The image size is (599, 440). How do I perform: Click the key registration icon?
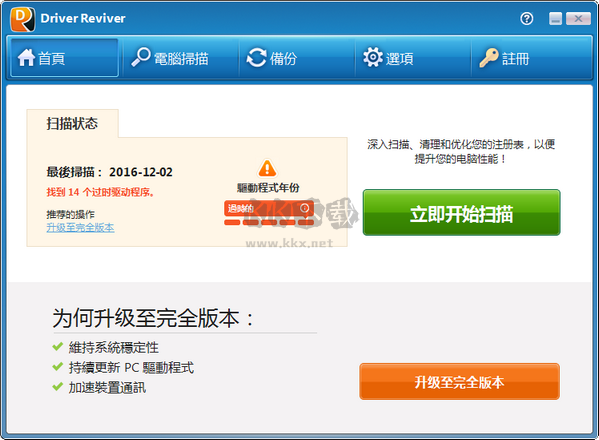(x=489, y=58)
